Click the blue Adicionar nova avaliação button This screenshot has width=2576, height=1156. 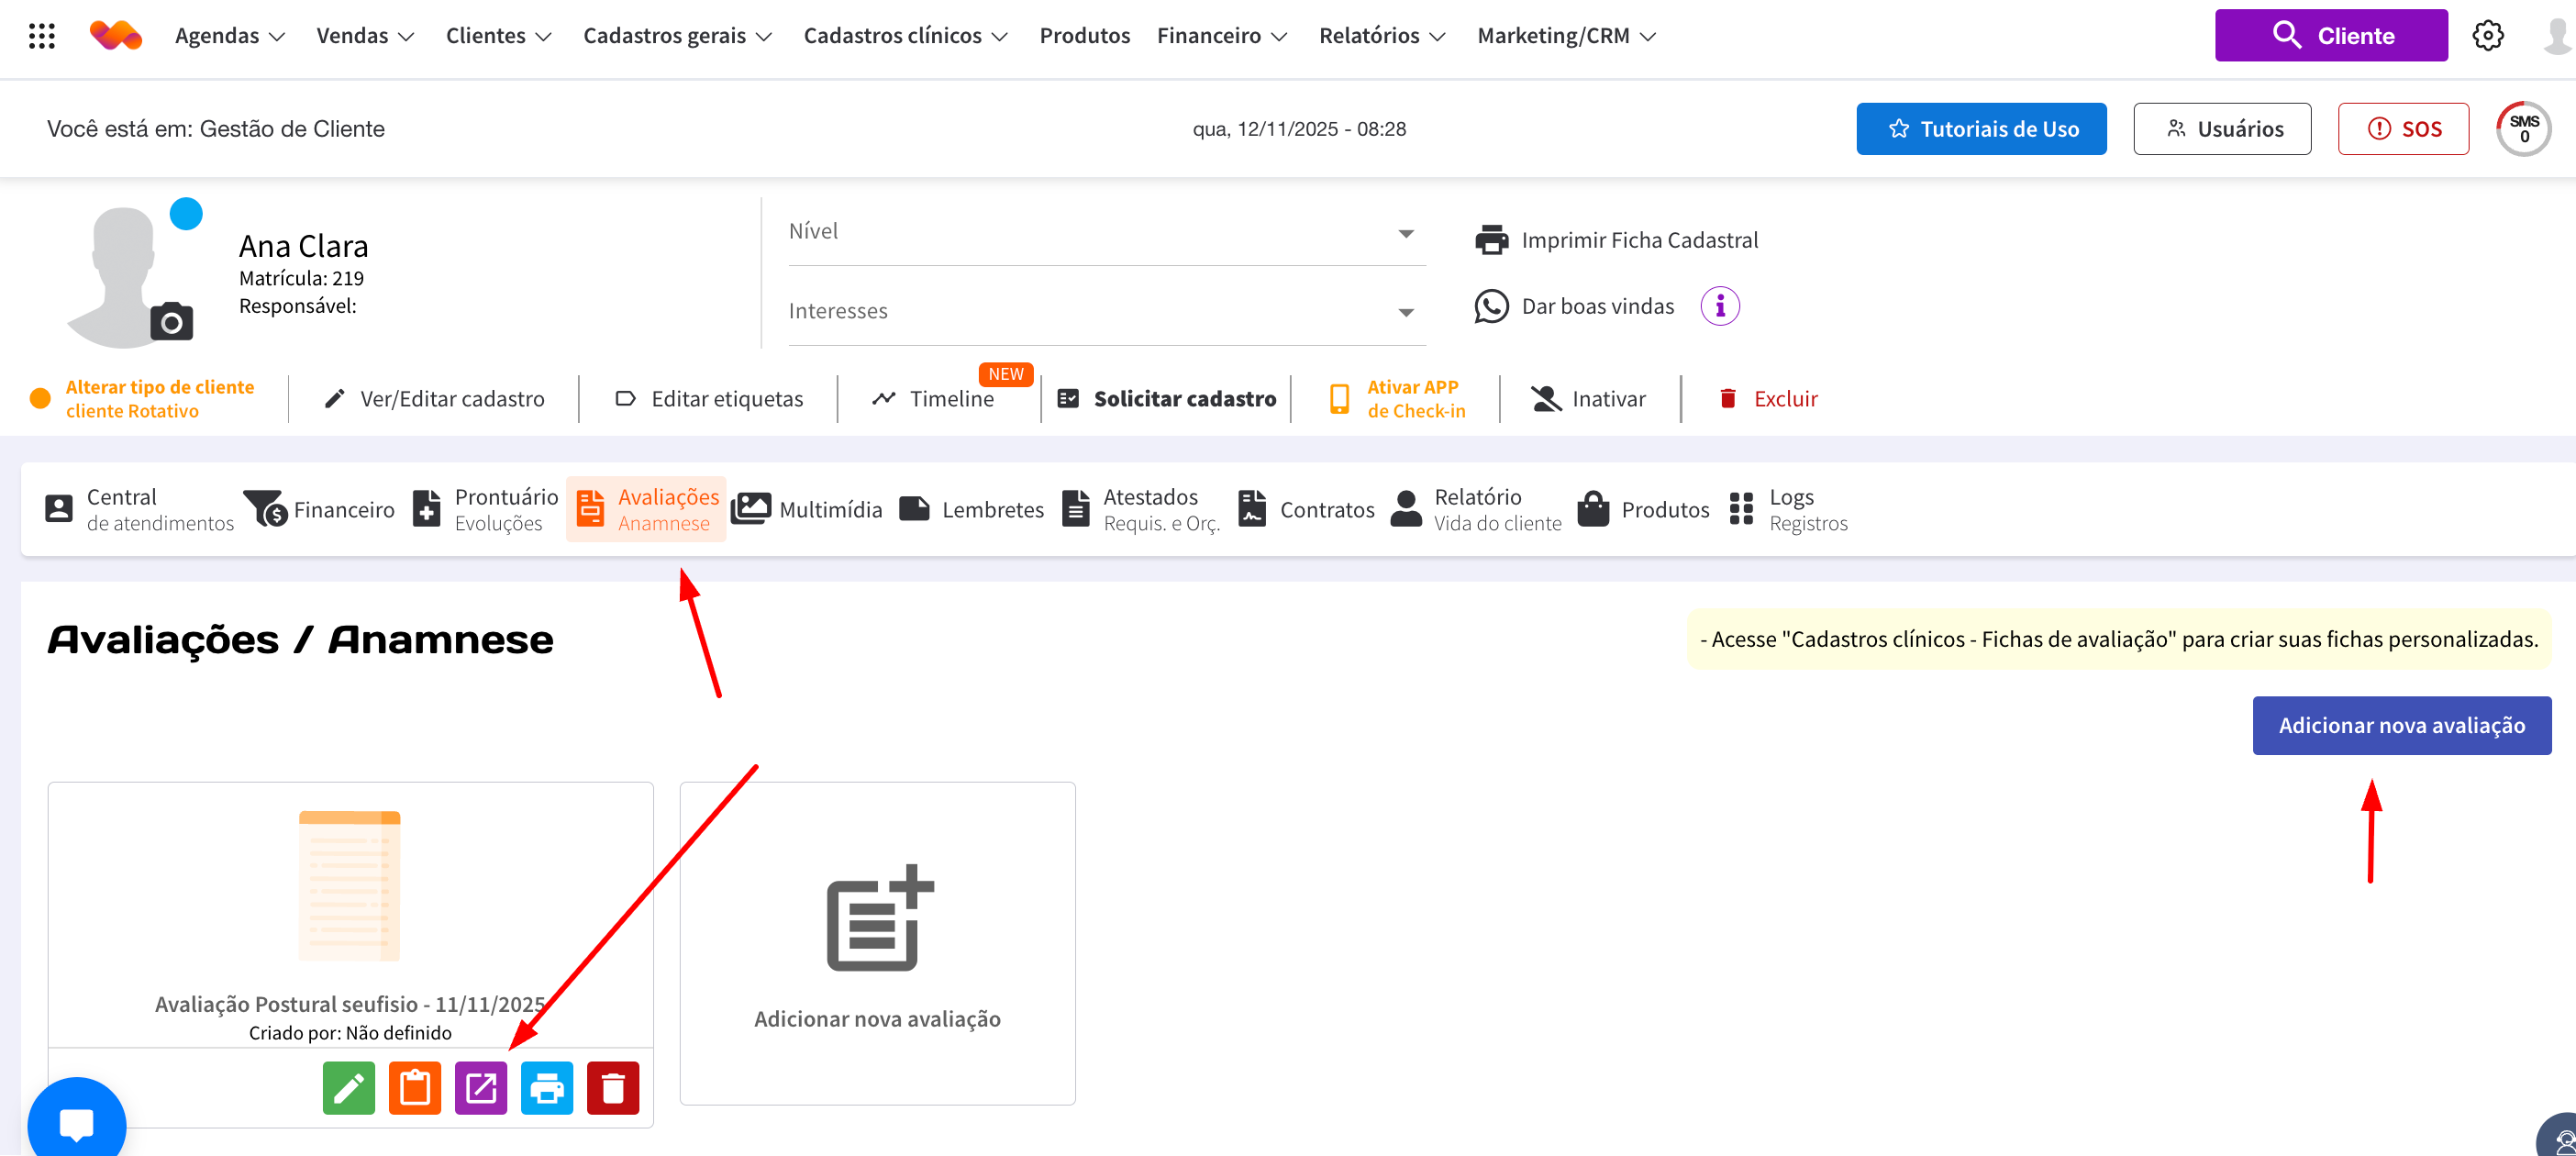coord(2400,725)
